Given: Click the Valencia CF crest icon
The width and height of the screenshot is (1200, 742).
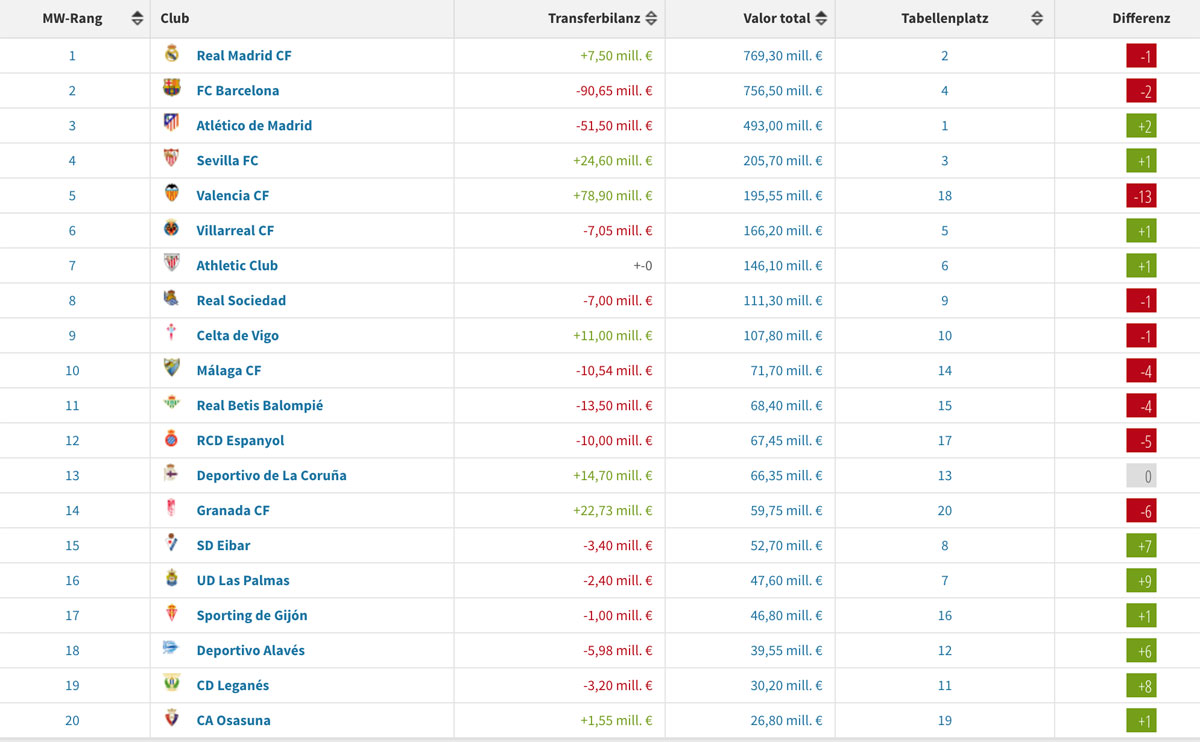Looking at the screenshot, I should point(172,194).
